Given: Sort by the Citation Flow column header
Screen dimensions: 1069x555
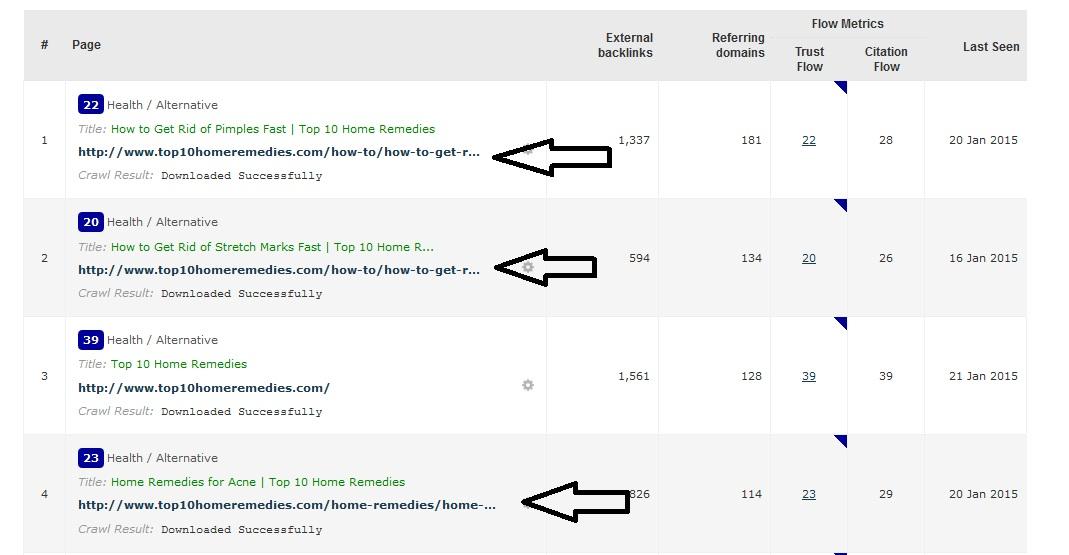Looking at the screenshot, I should coord(886,59).
